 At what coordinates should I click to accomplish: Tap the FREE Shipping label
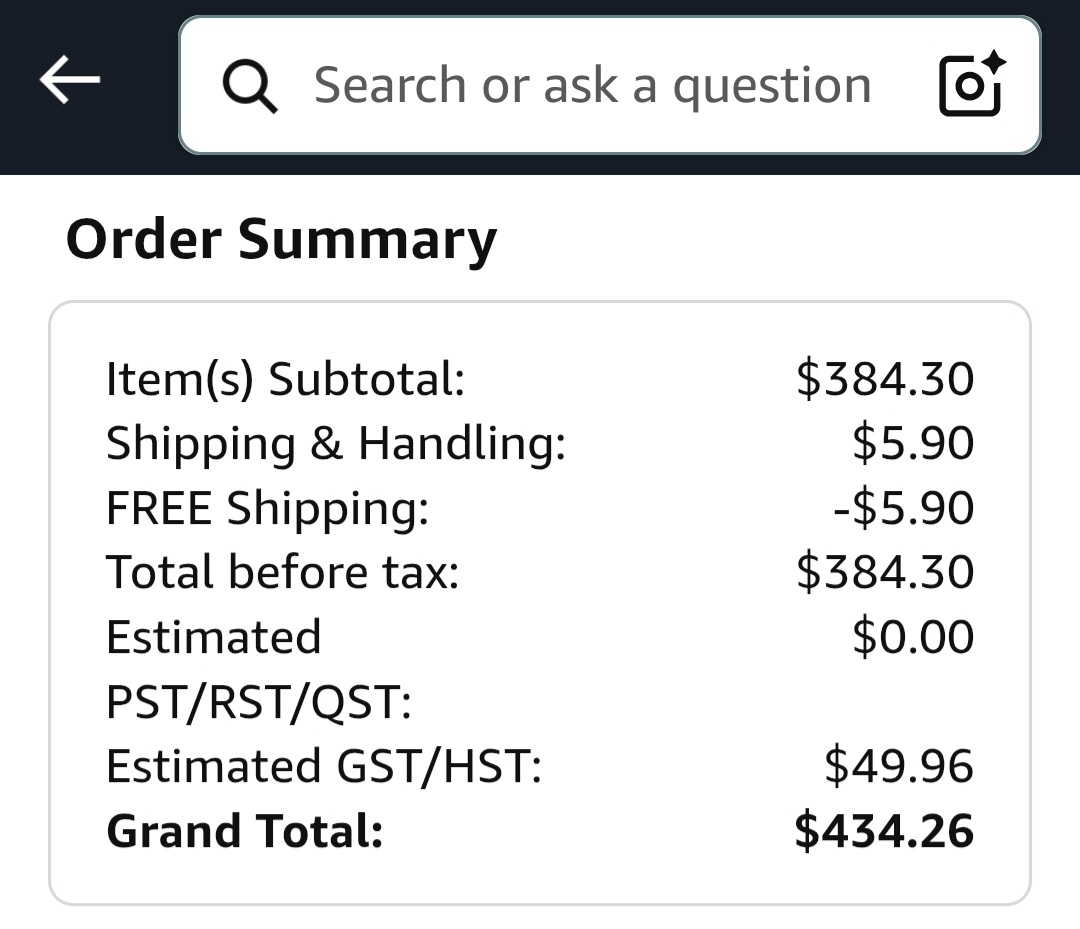click(267, 508)
